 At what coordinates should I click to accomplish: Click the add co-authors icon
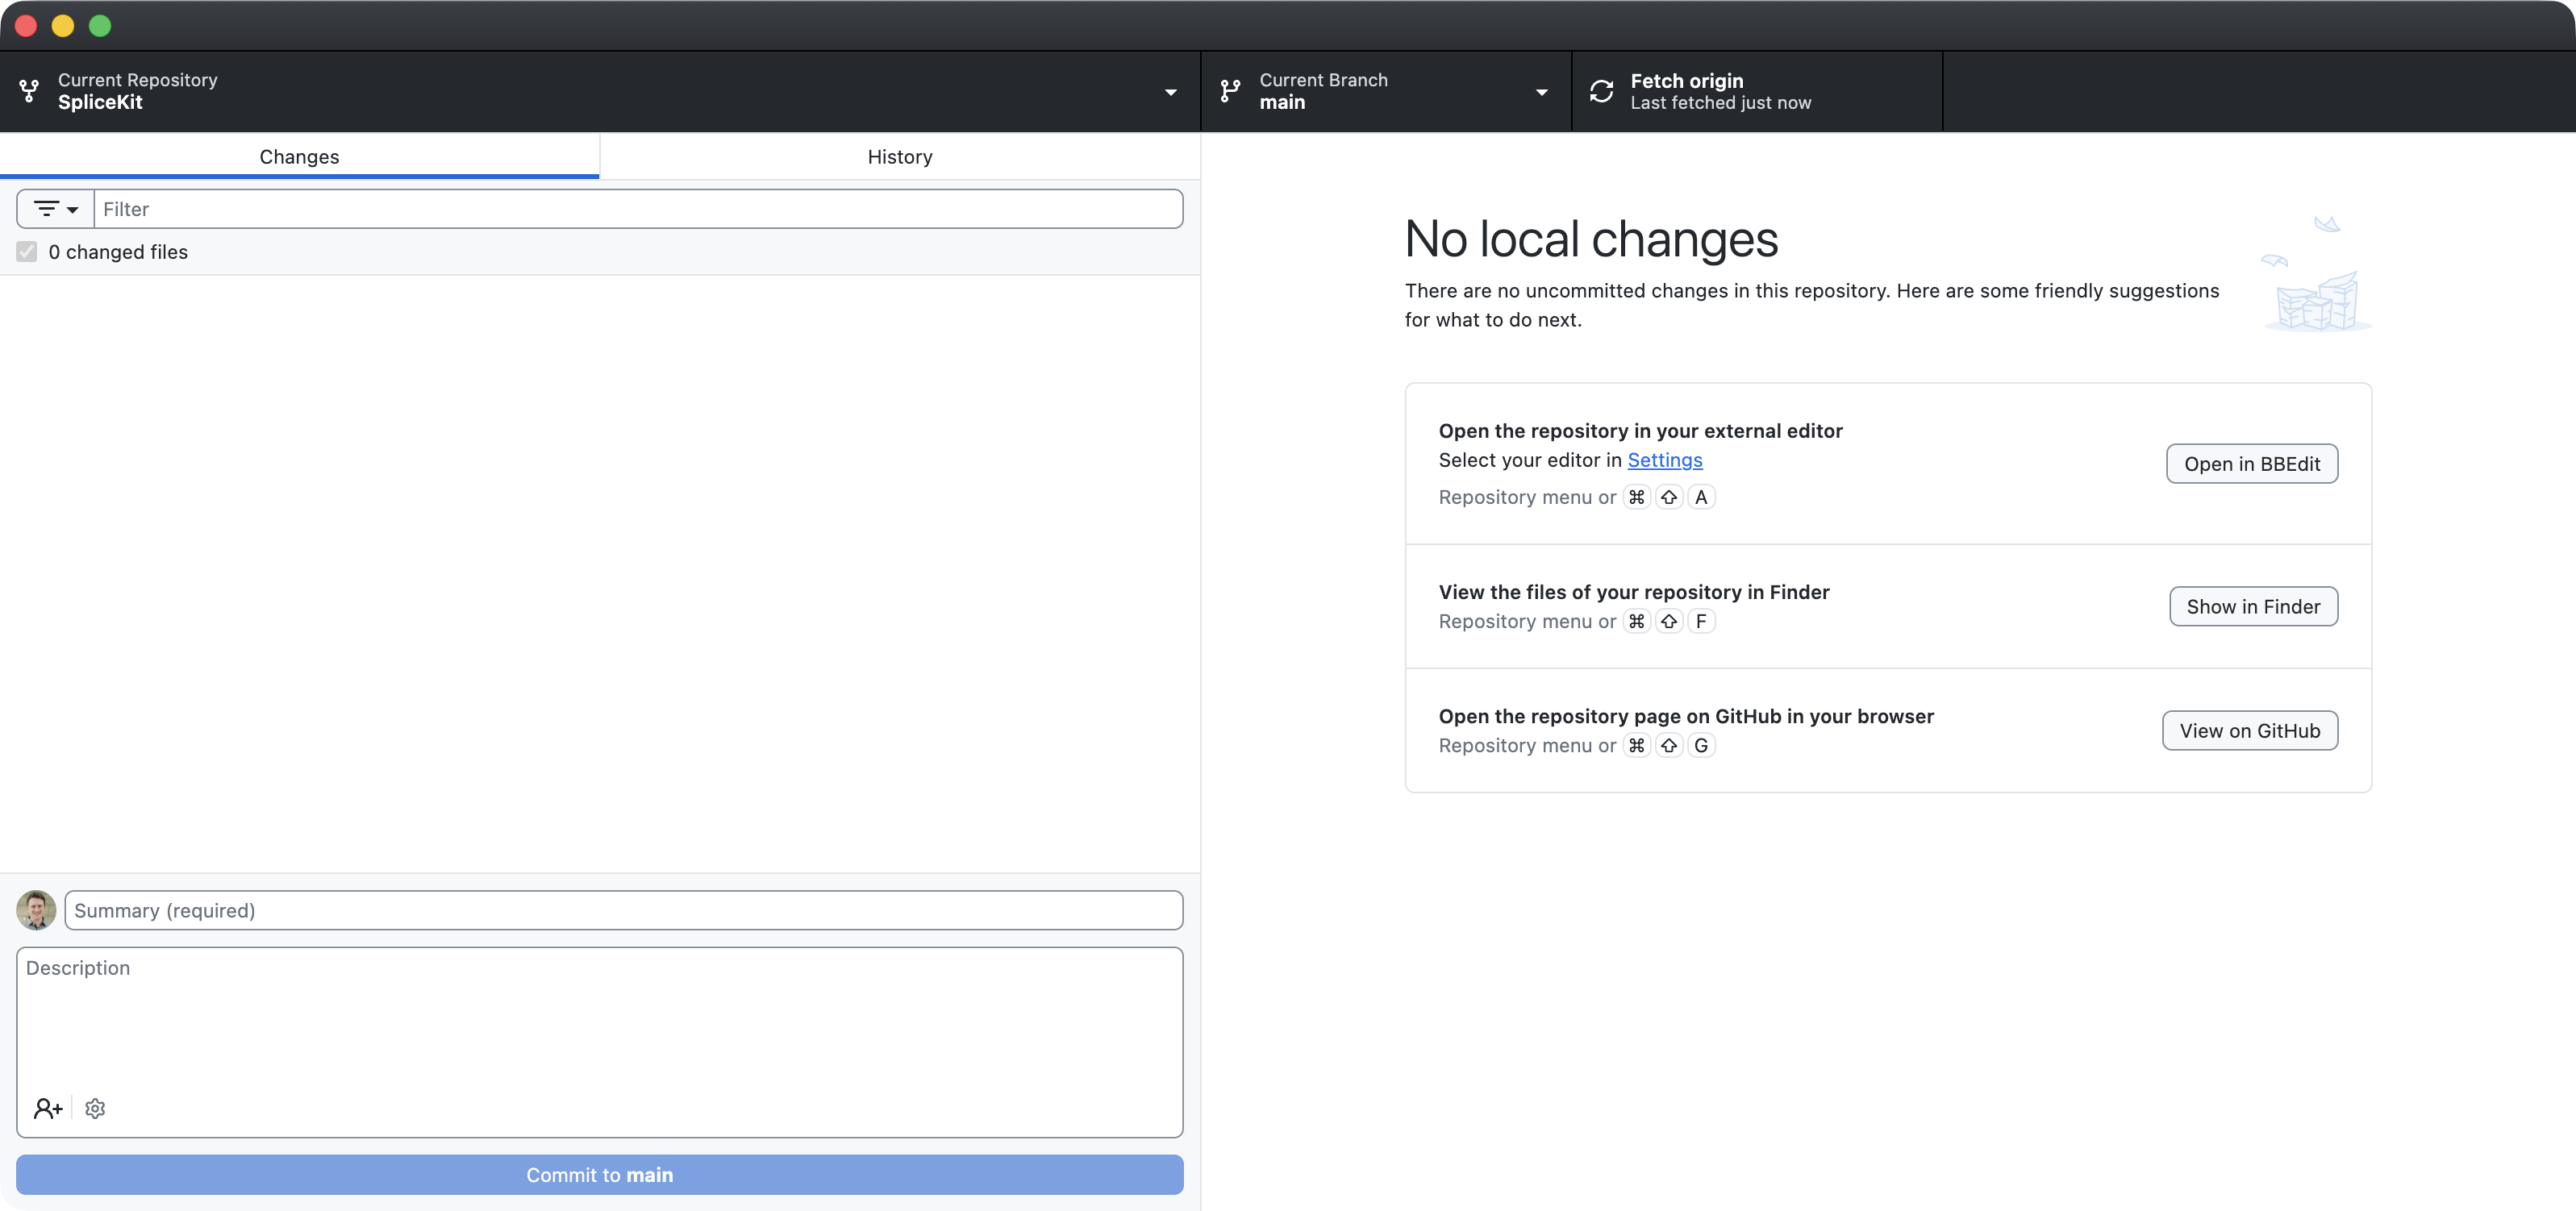48,1108
